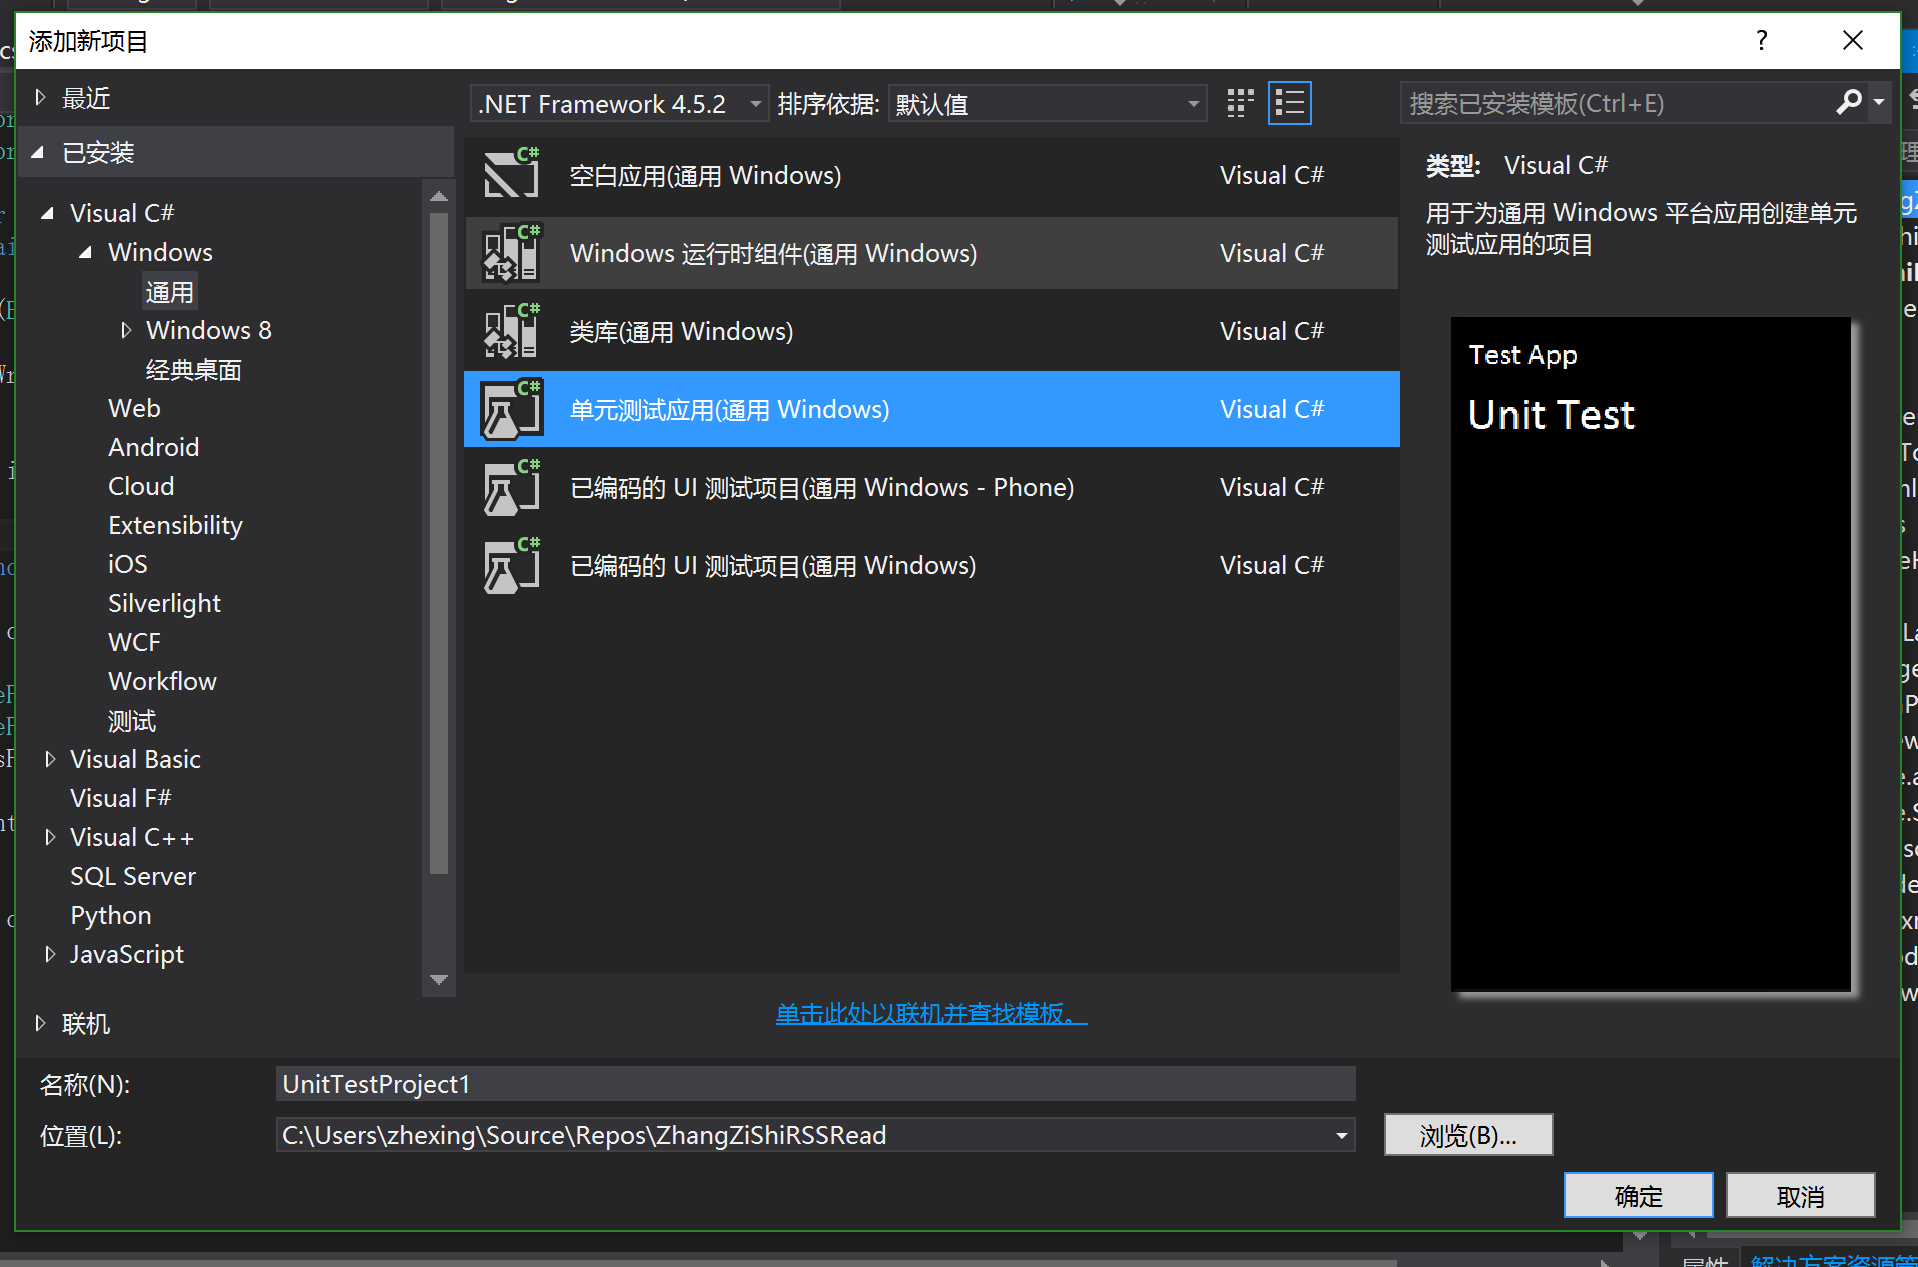Viewport: 1918px width, 1267px height.
Task: Click the icon of 已编码的 UI 测试项目(通用 Windows)
Action: coord(512,565)
